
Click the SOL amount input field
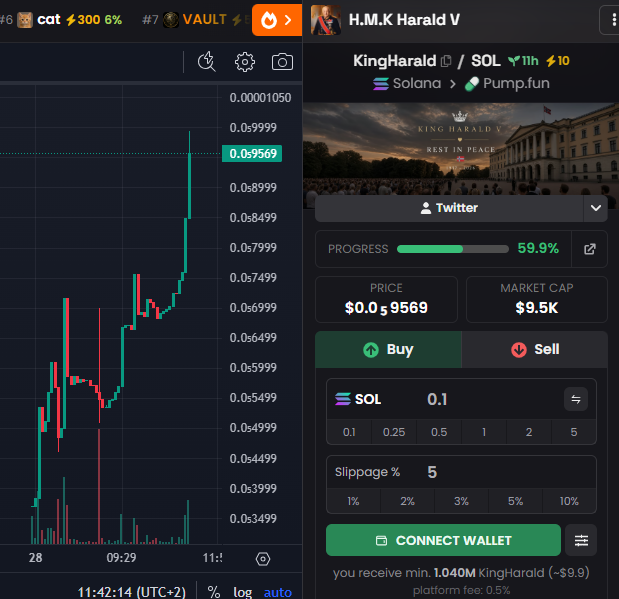(x=490, y=399)
